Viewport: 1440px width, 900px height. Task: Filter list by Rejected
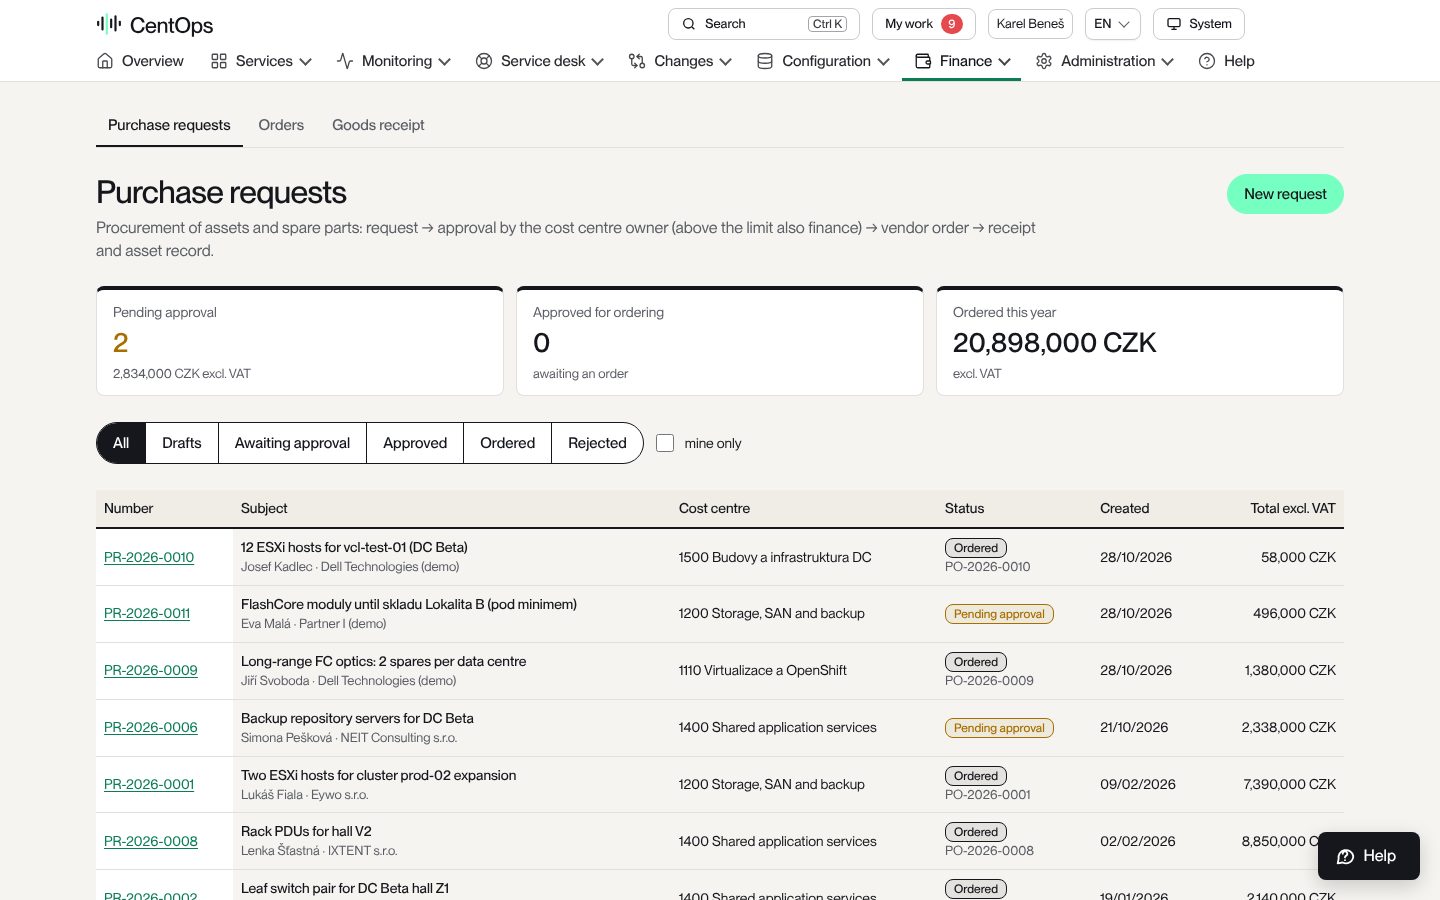597,443
